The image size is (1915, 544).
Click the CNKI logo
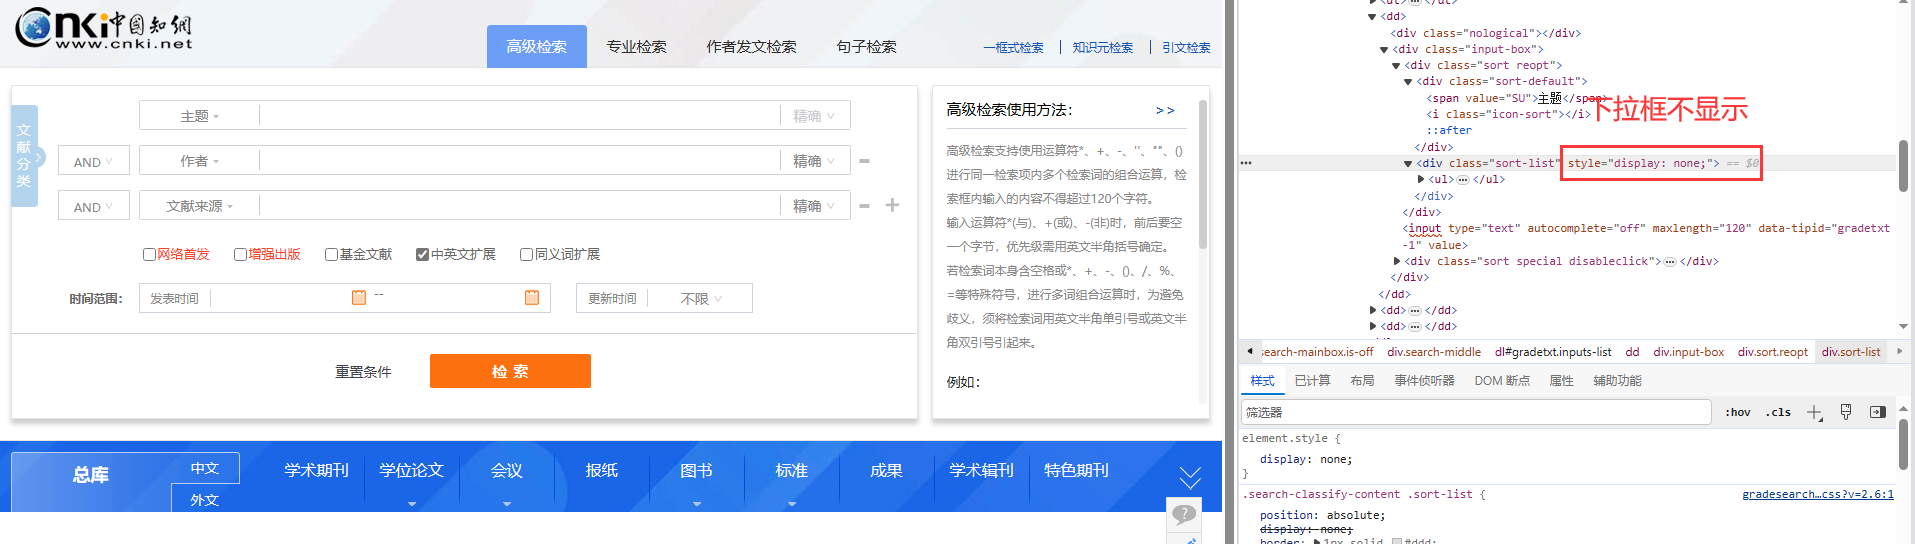click(104, 28)
